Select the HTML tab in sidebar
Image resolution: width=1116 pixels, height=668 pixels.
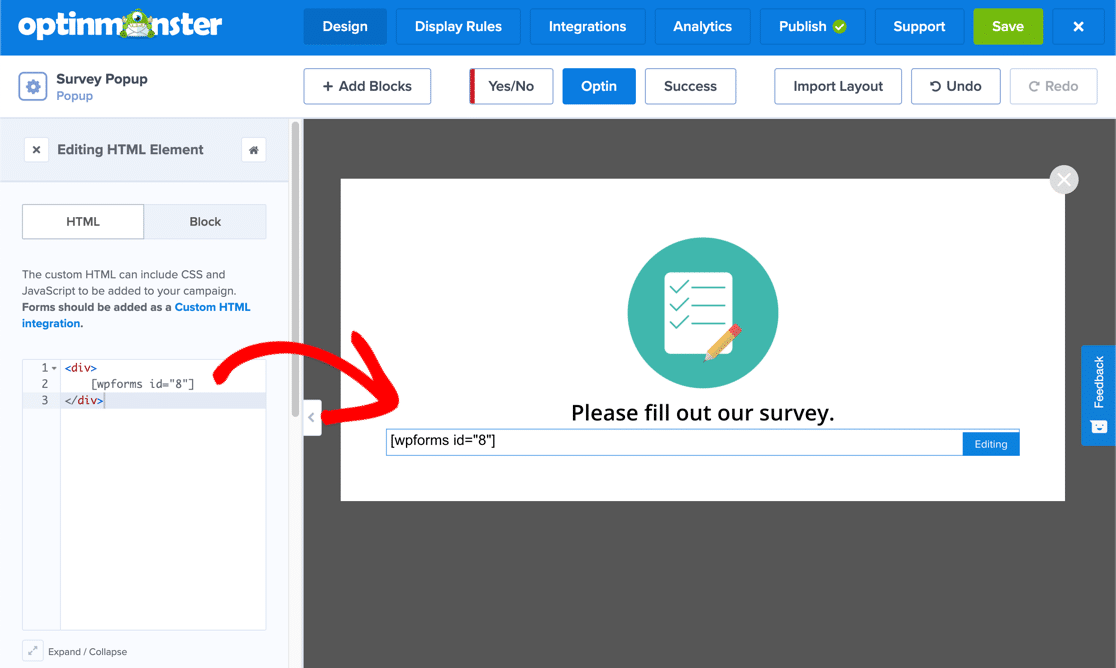(x=83, y=221)
